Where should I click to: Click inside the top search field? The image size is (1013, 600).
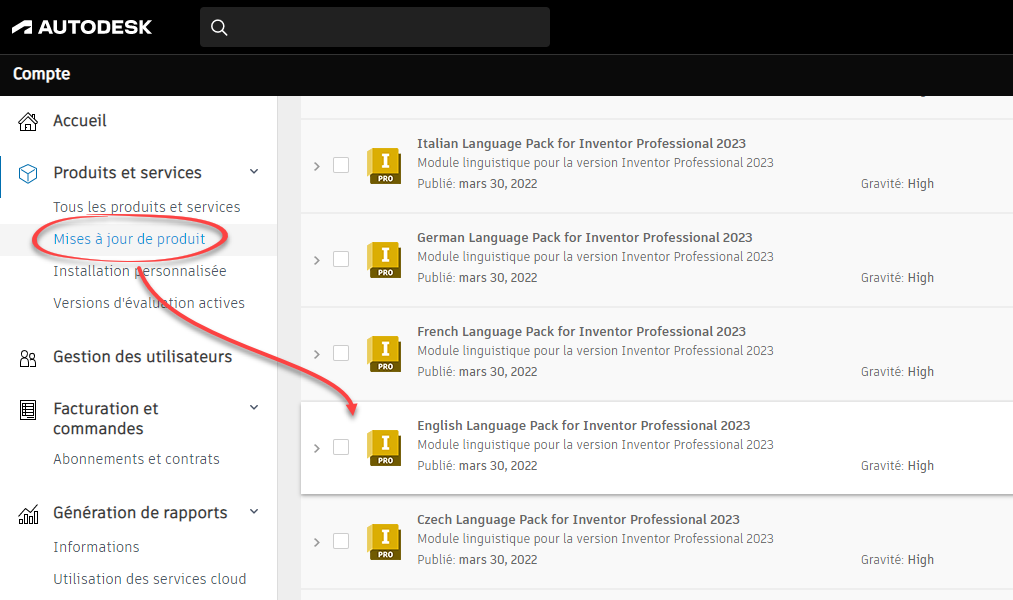(x=390, y=28)
